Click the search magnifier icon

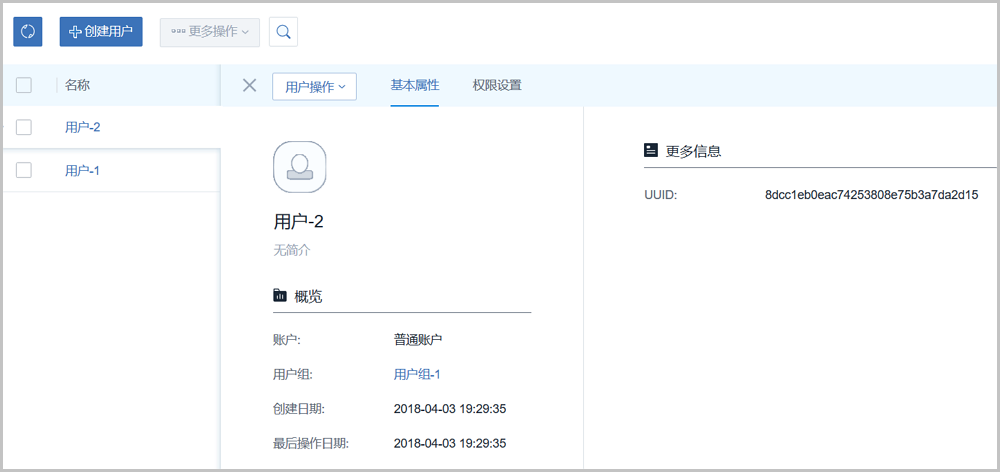[x=283, y=31]
